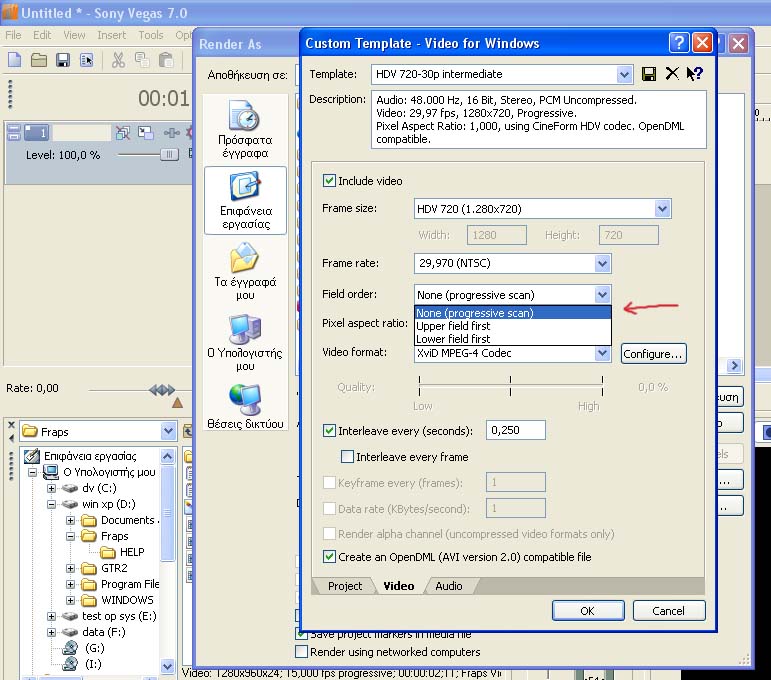Screen dimensions: 771x680
Task: Click the question mark help title button
Action: coord(679,43)
